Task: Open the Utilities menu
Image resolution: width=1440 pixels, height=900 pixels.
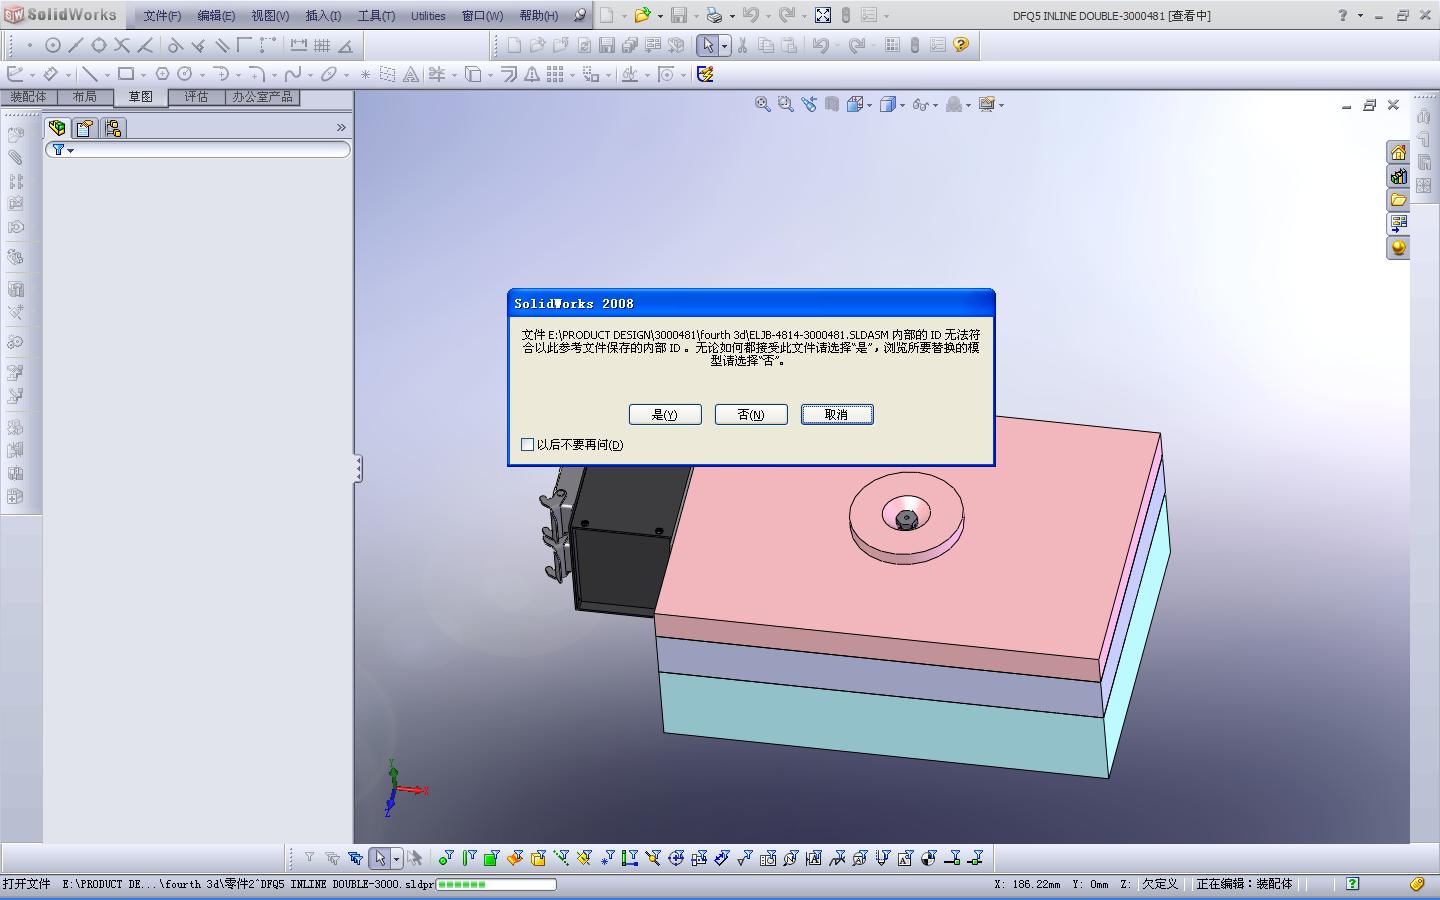Action: pos(428,15)
